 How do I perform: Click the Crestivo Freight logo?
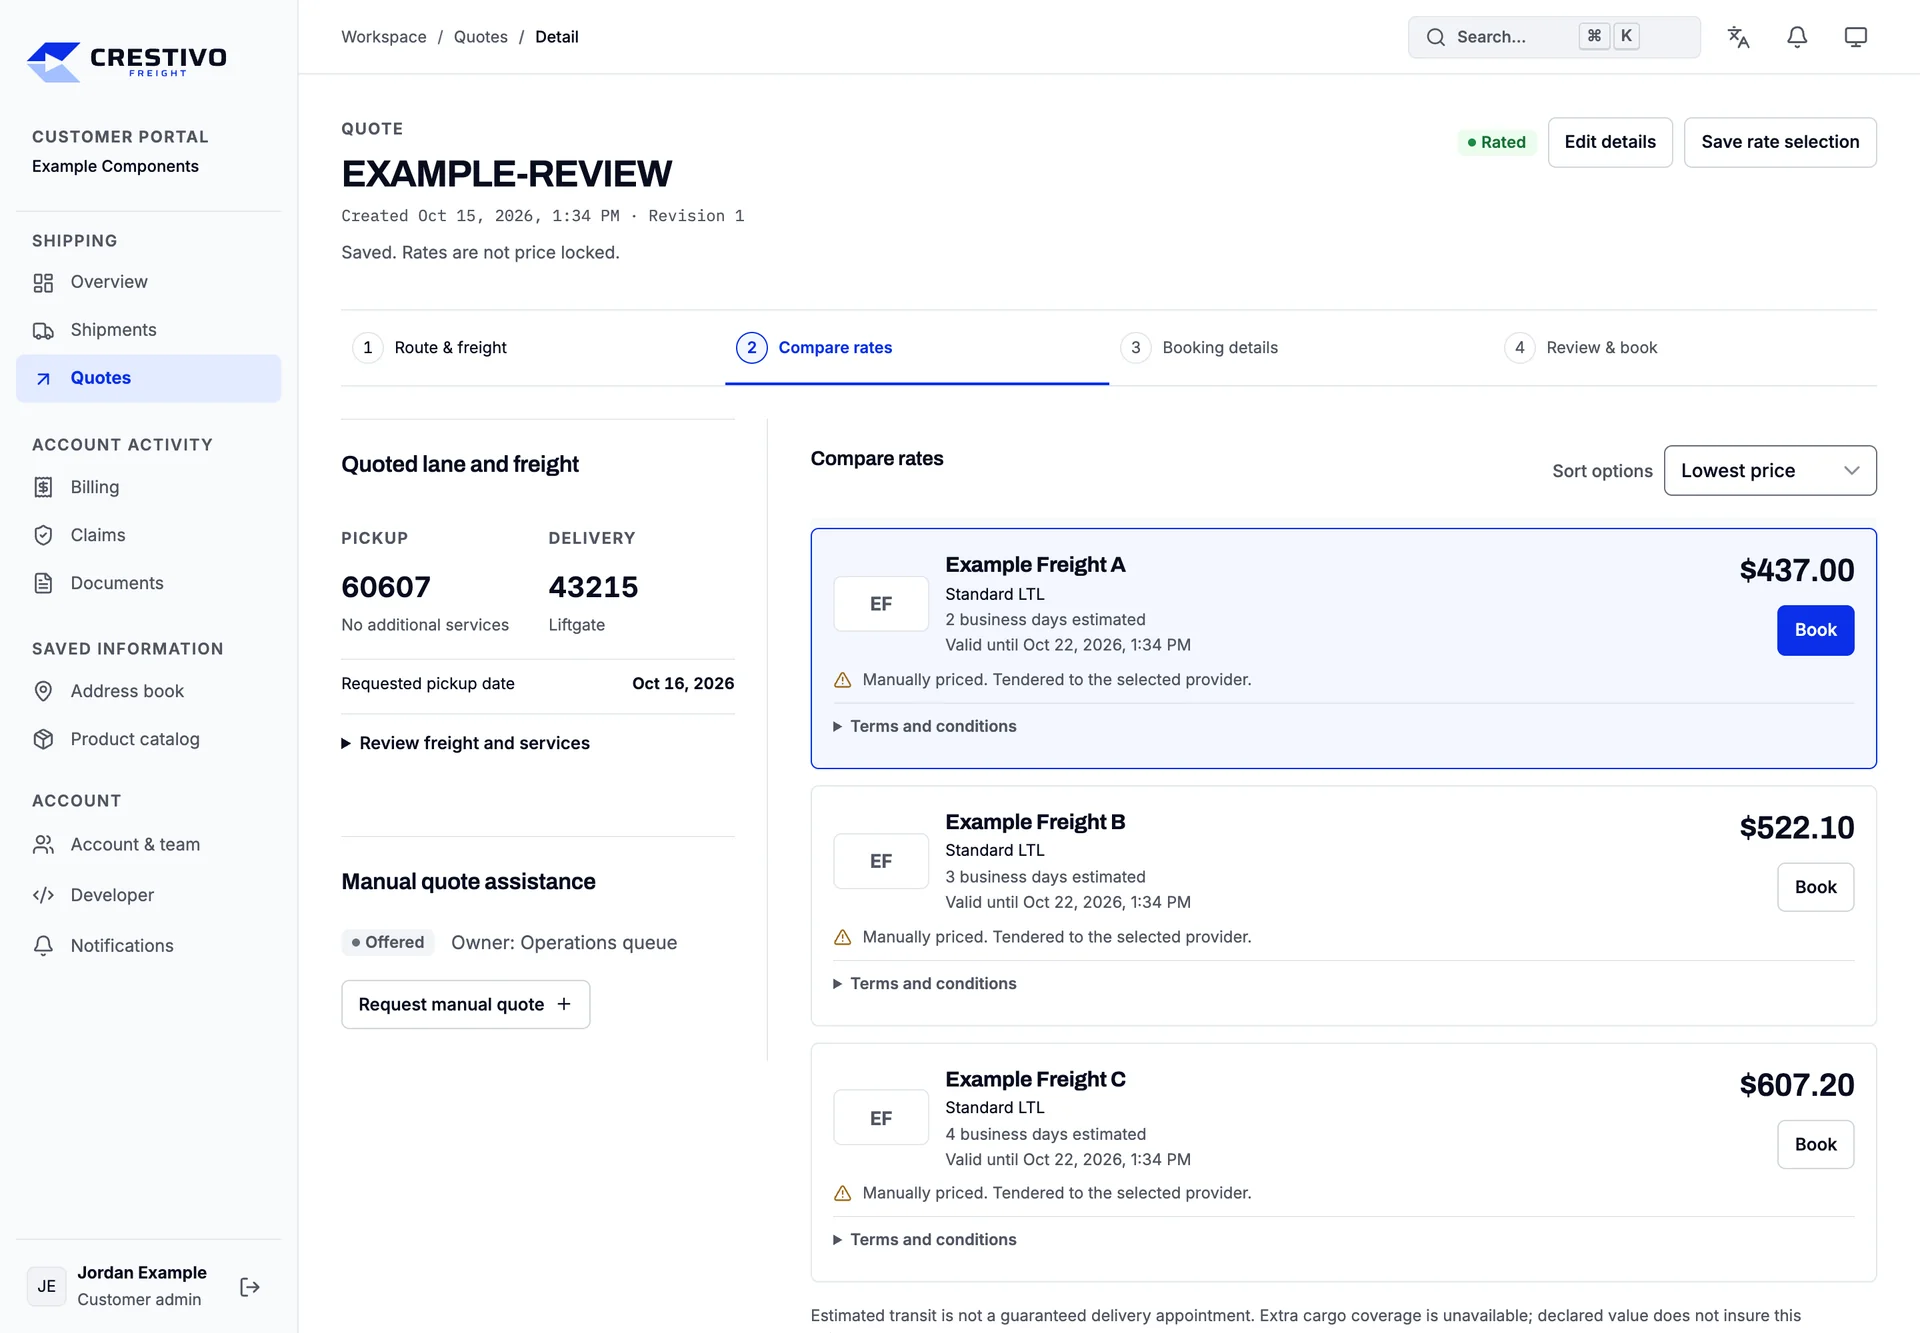pos(126,61)
